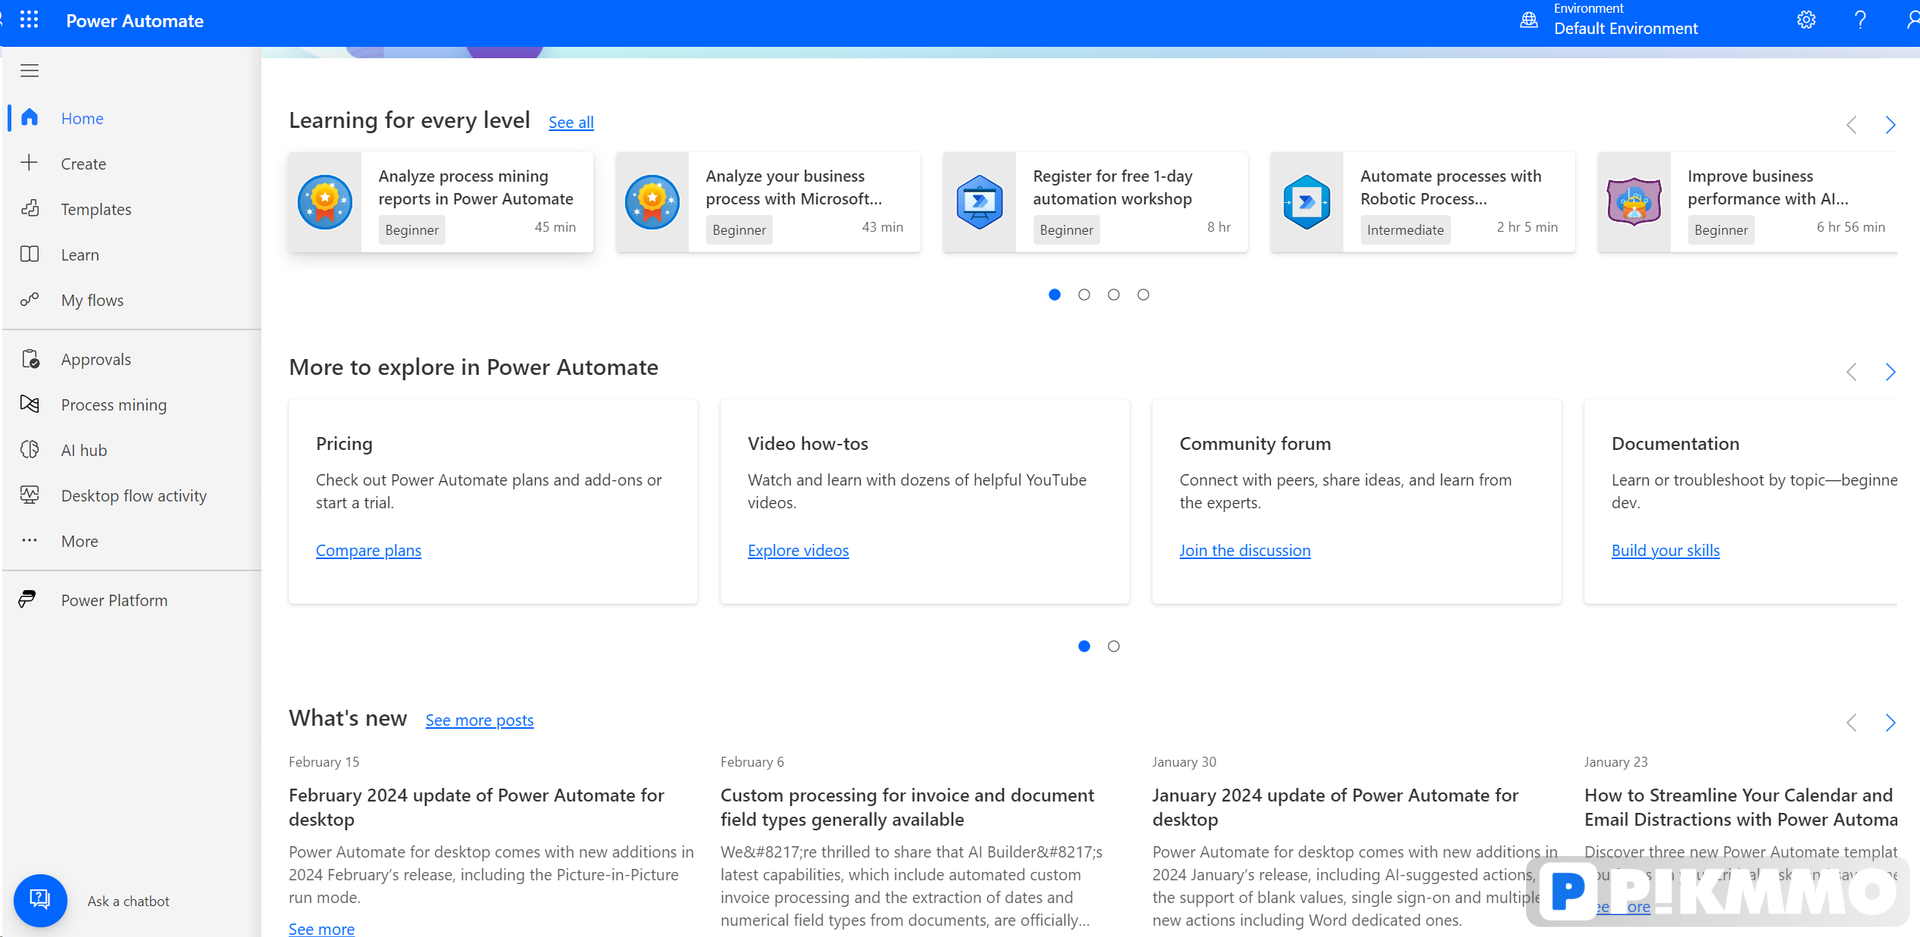Click the Process mining icon
The width and height of the screenshot is (1920, 937).
30,404
